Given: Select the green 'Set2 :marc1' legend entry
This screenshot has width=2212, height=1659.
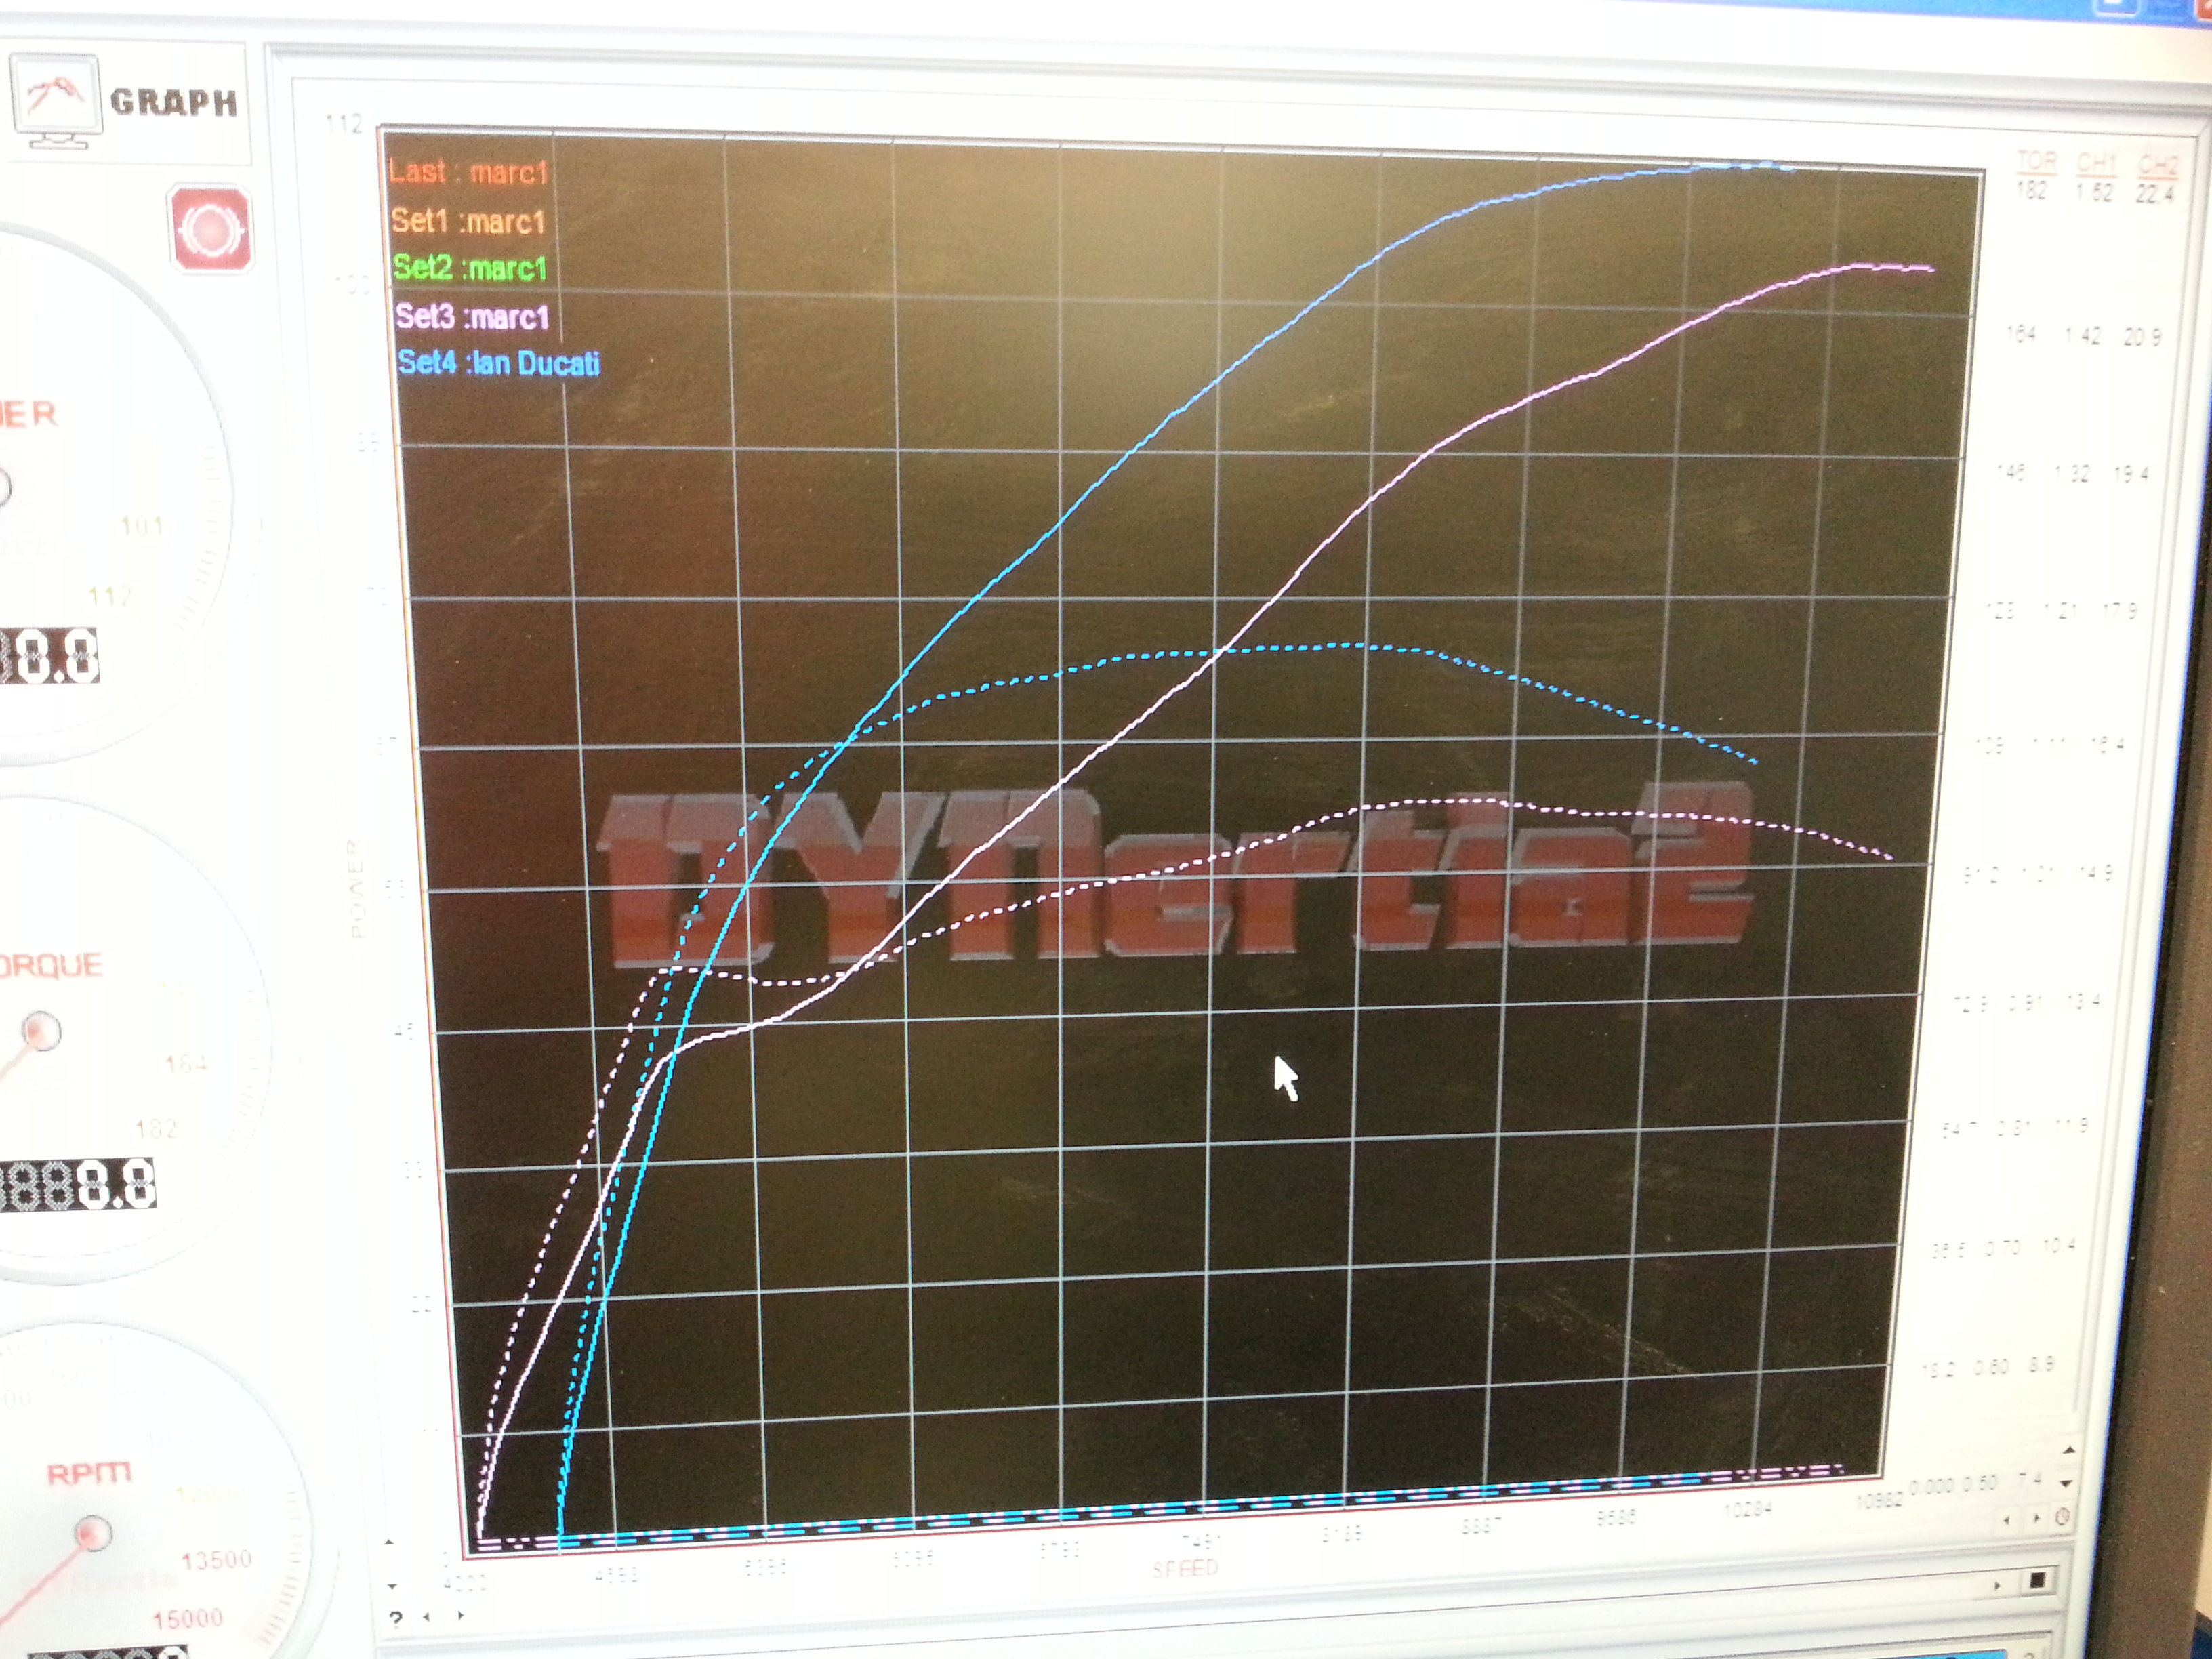Looking at the screenshot, I should [x=470, y=268].
